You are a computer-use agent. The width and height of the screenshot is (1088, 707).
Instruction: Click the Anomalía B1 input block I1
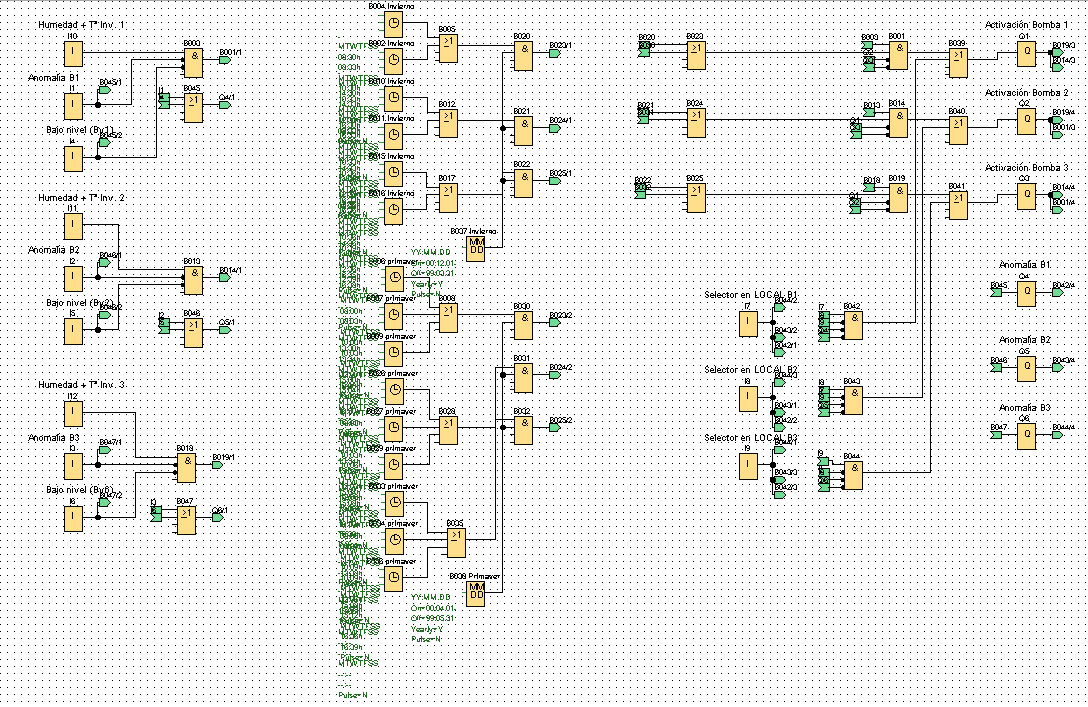[73, 106]
